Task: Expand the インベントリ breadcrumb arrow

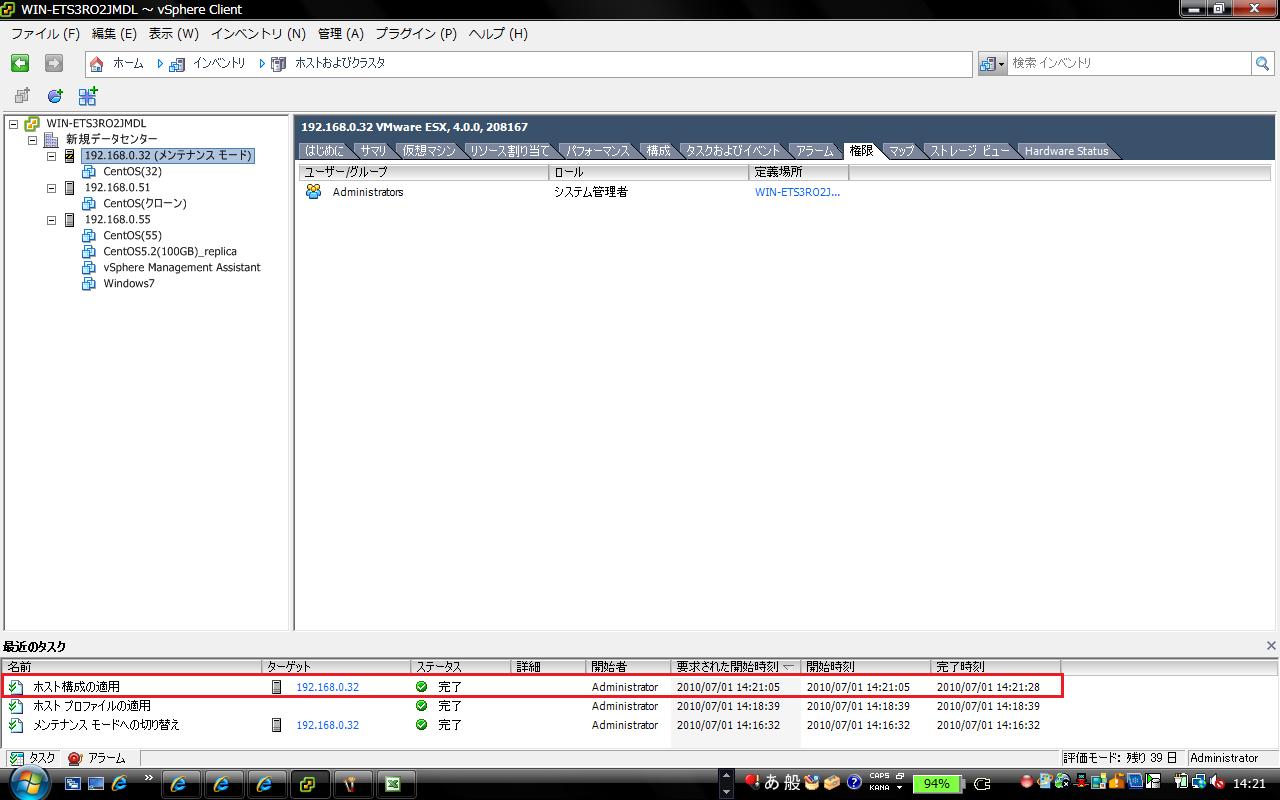Action: click(261, 63)
